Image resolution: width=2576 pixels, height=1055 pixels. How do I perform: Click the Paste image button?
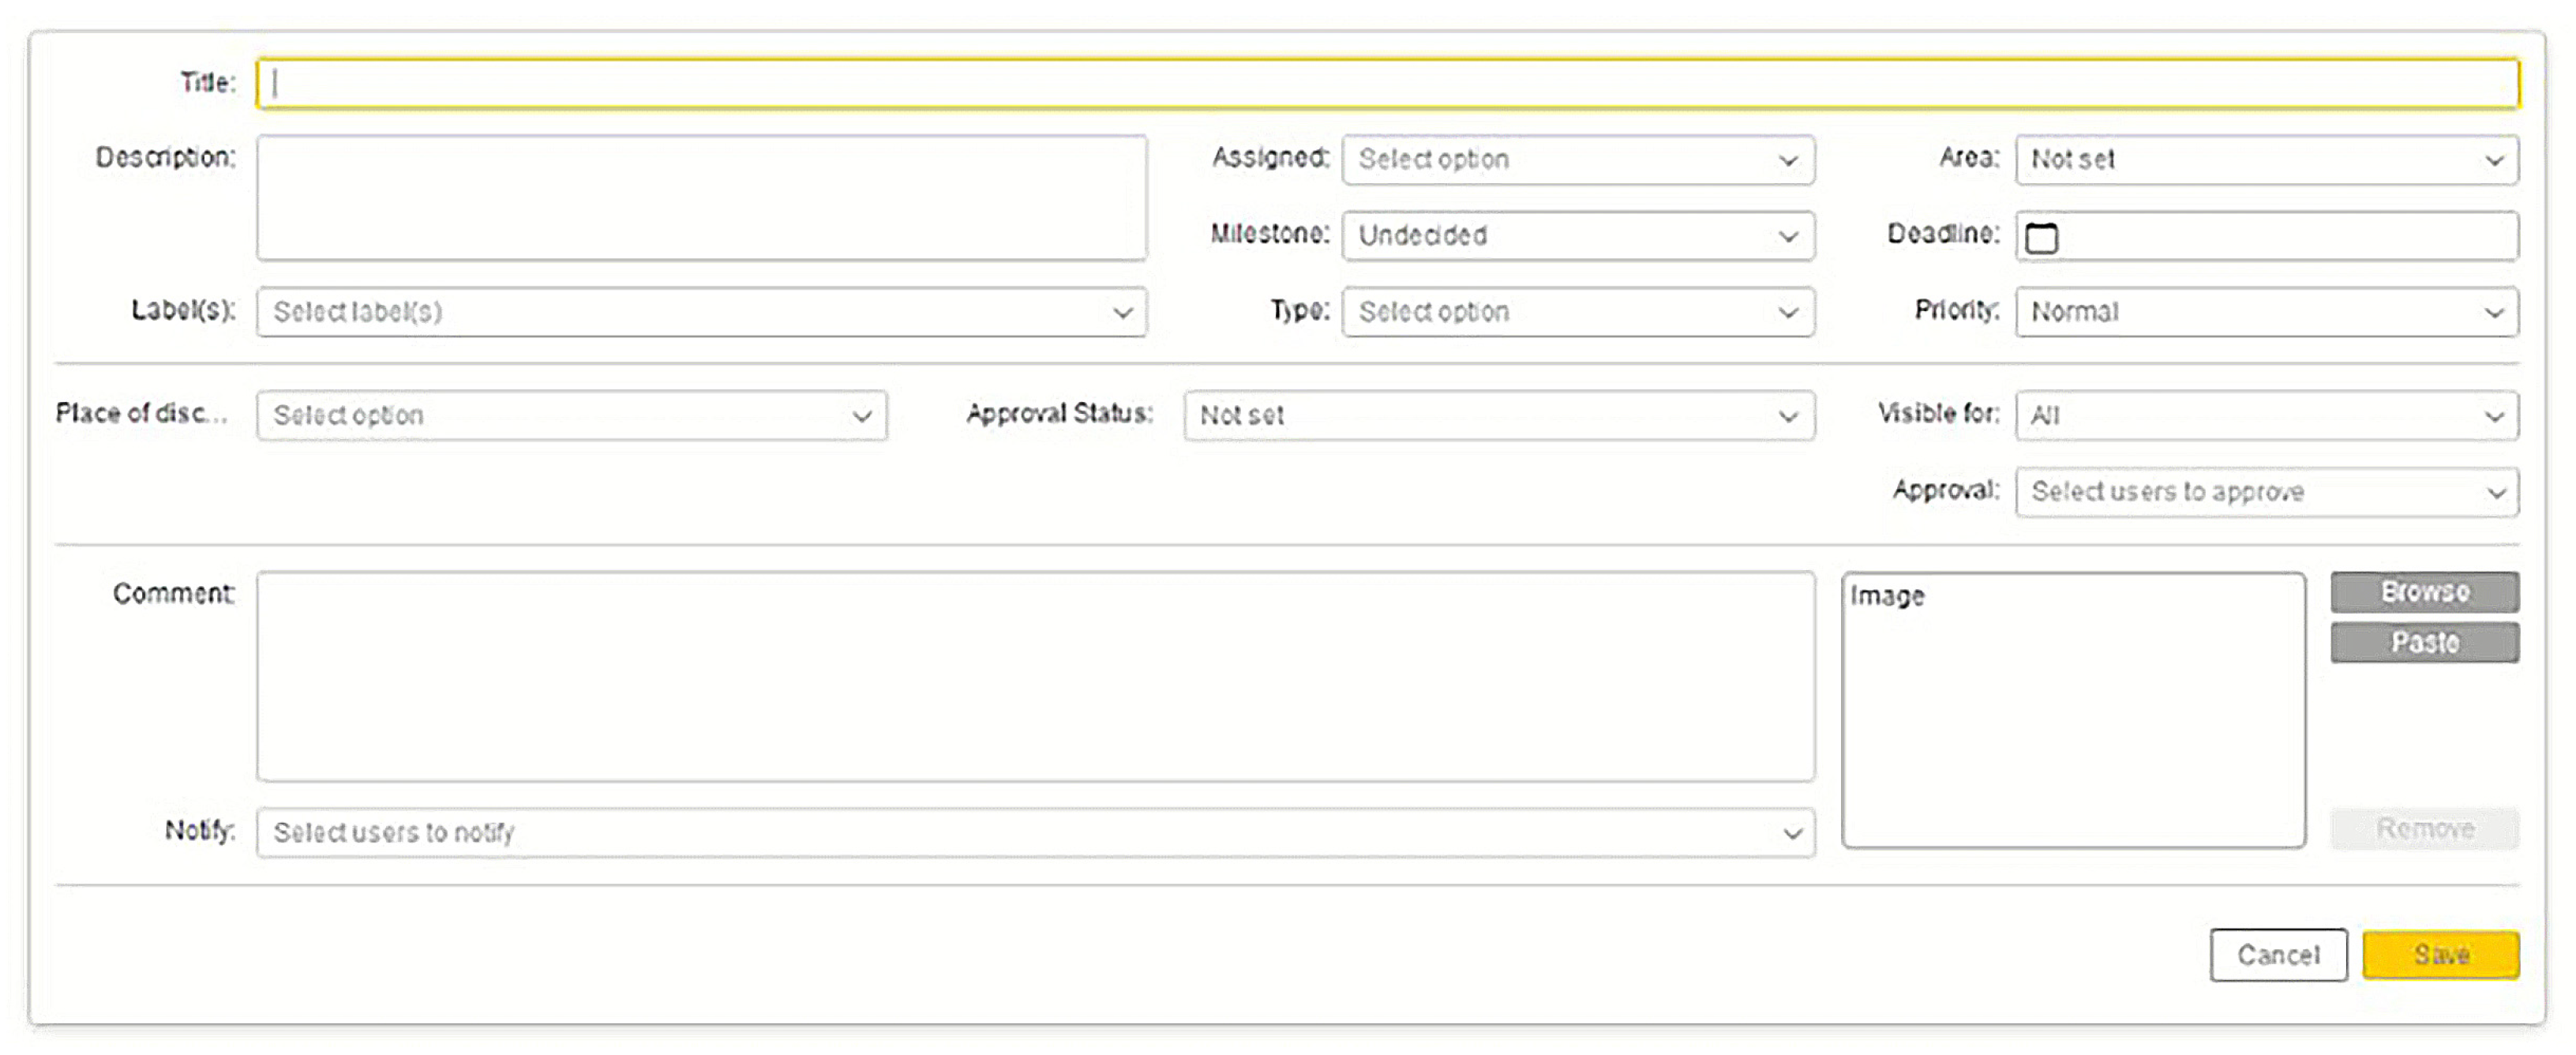[2424, 642]
